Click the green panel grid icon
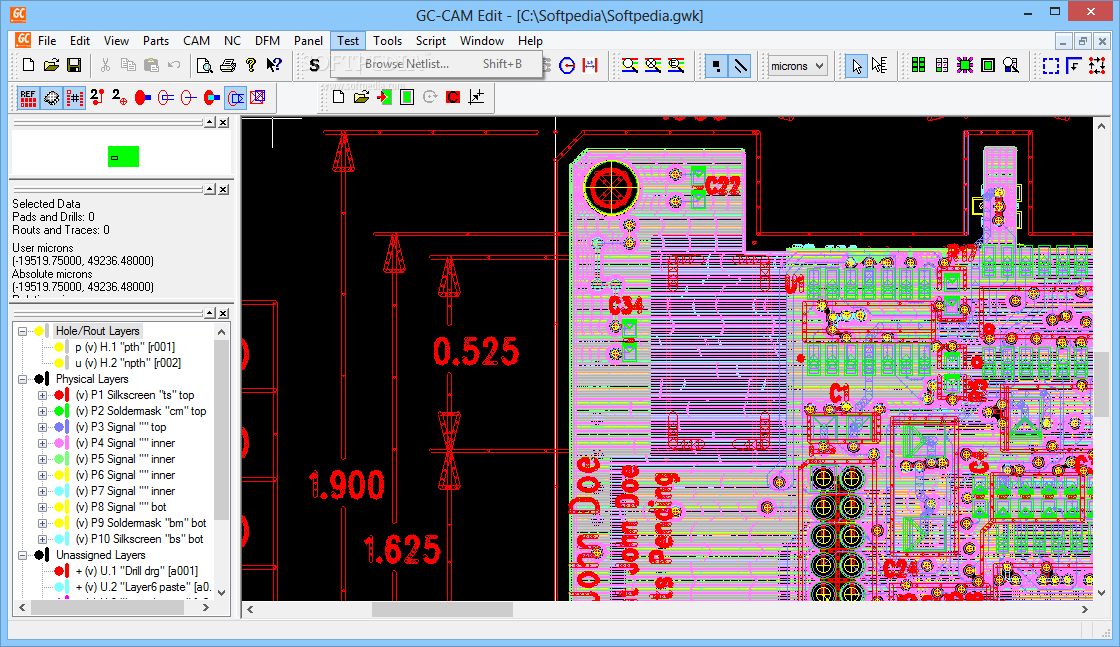 click(919, 66)
